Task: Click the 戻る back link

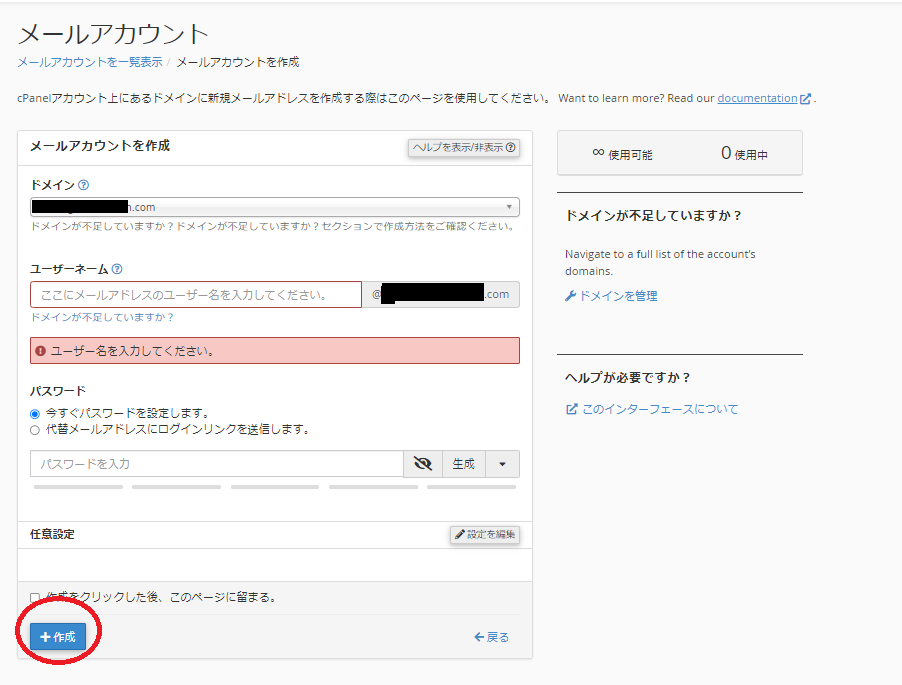Action: point(491,637)
